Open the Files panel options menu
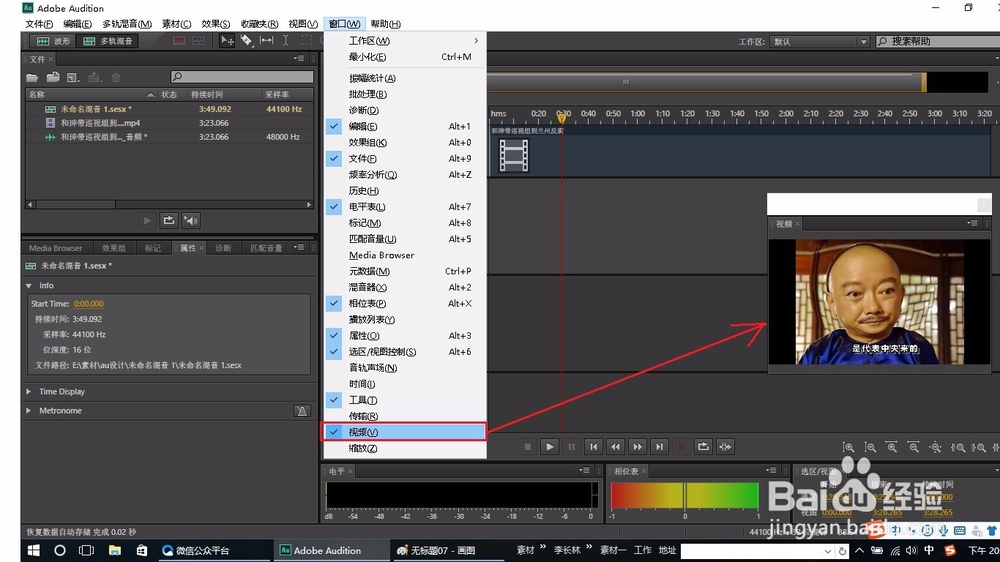Image resolution: width=1000 pixels, height=562 pixels. coord(298,59)
